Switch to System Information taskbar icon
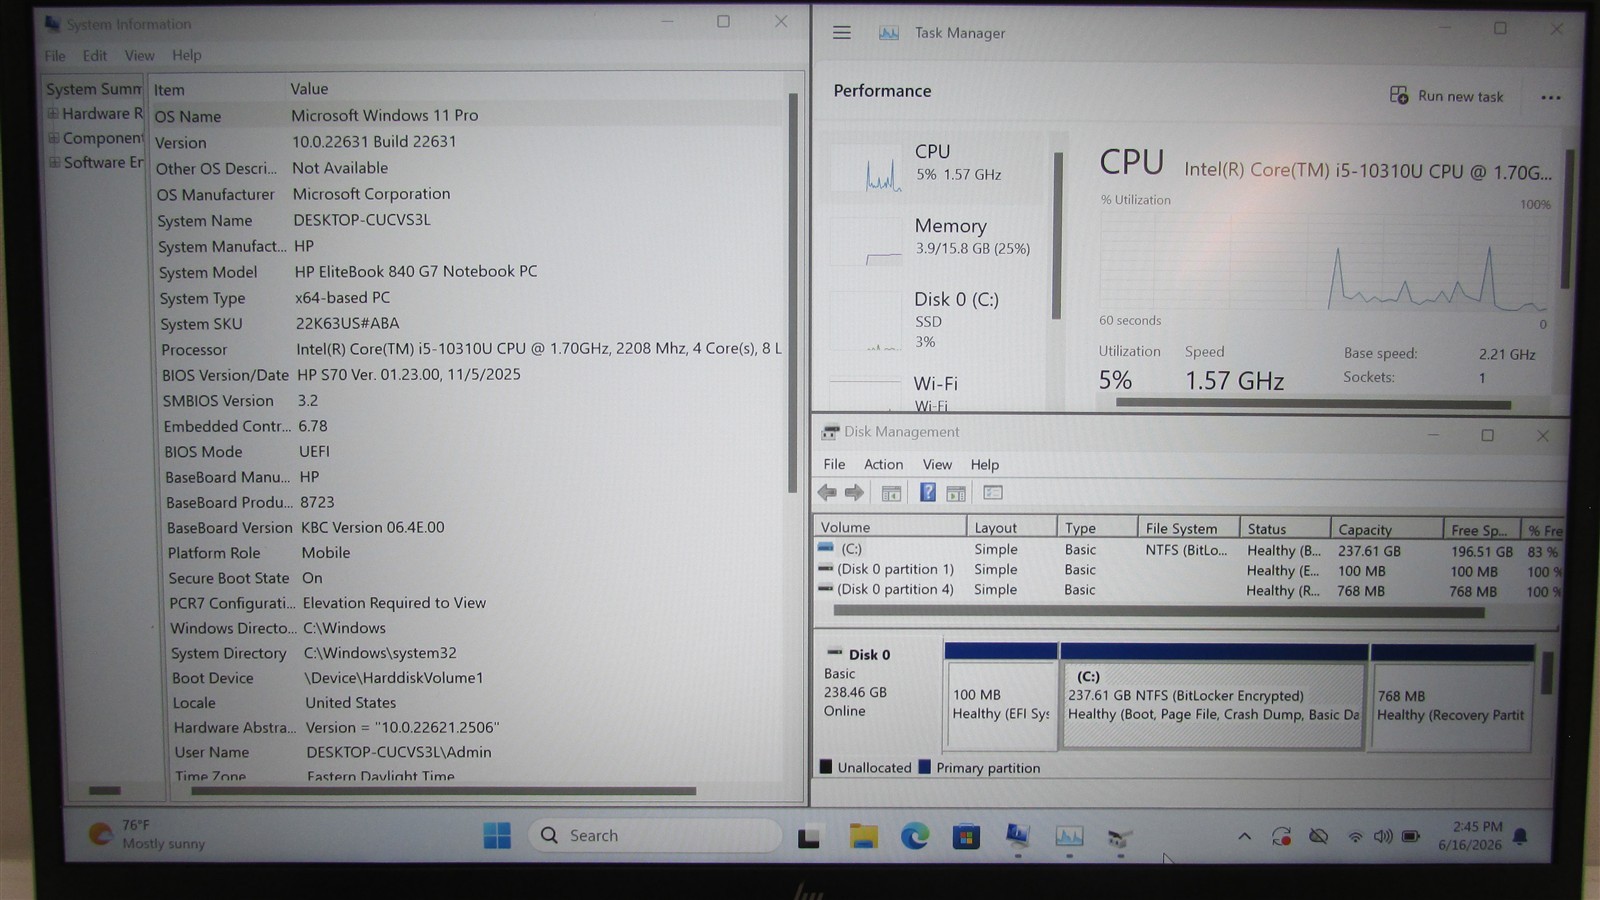Image resolution: width=1600 pixels, height=900 pixels. pos(1018,836)
